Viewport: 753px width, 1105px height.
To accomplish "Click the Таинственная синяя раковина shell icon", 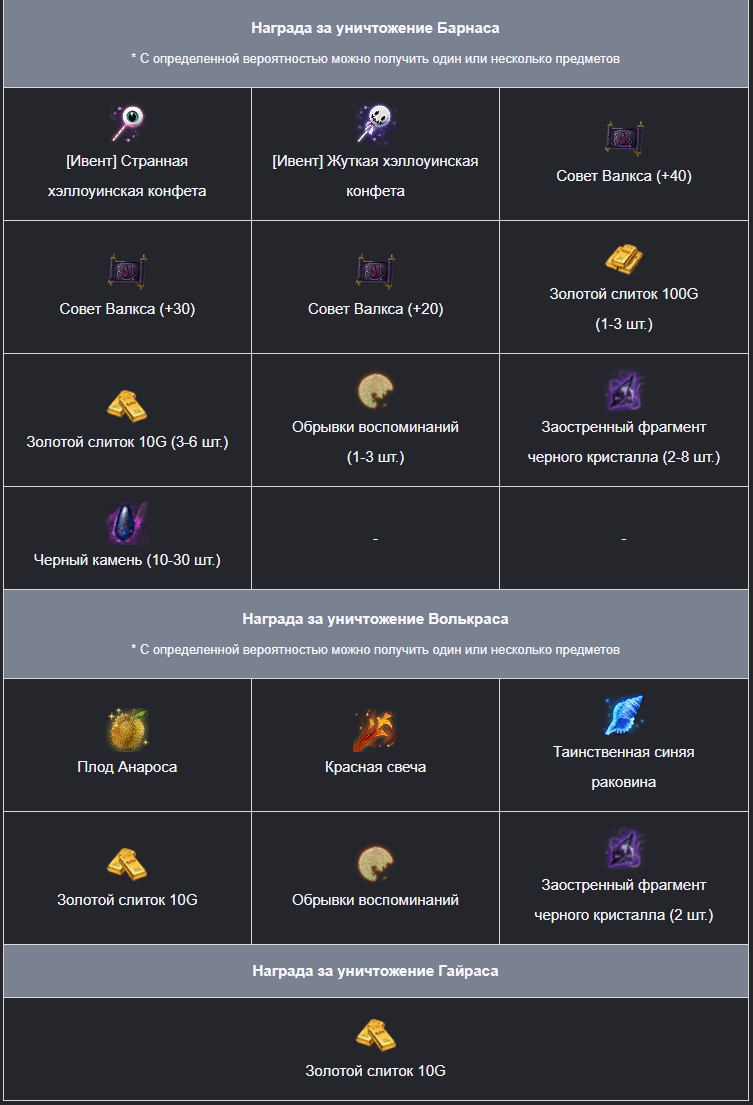I will [624, 715].
